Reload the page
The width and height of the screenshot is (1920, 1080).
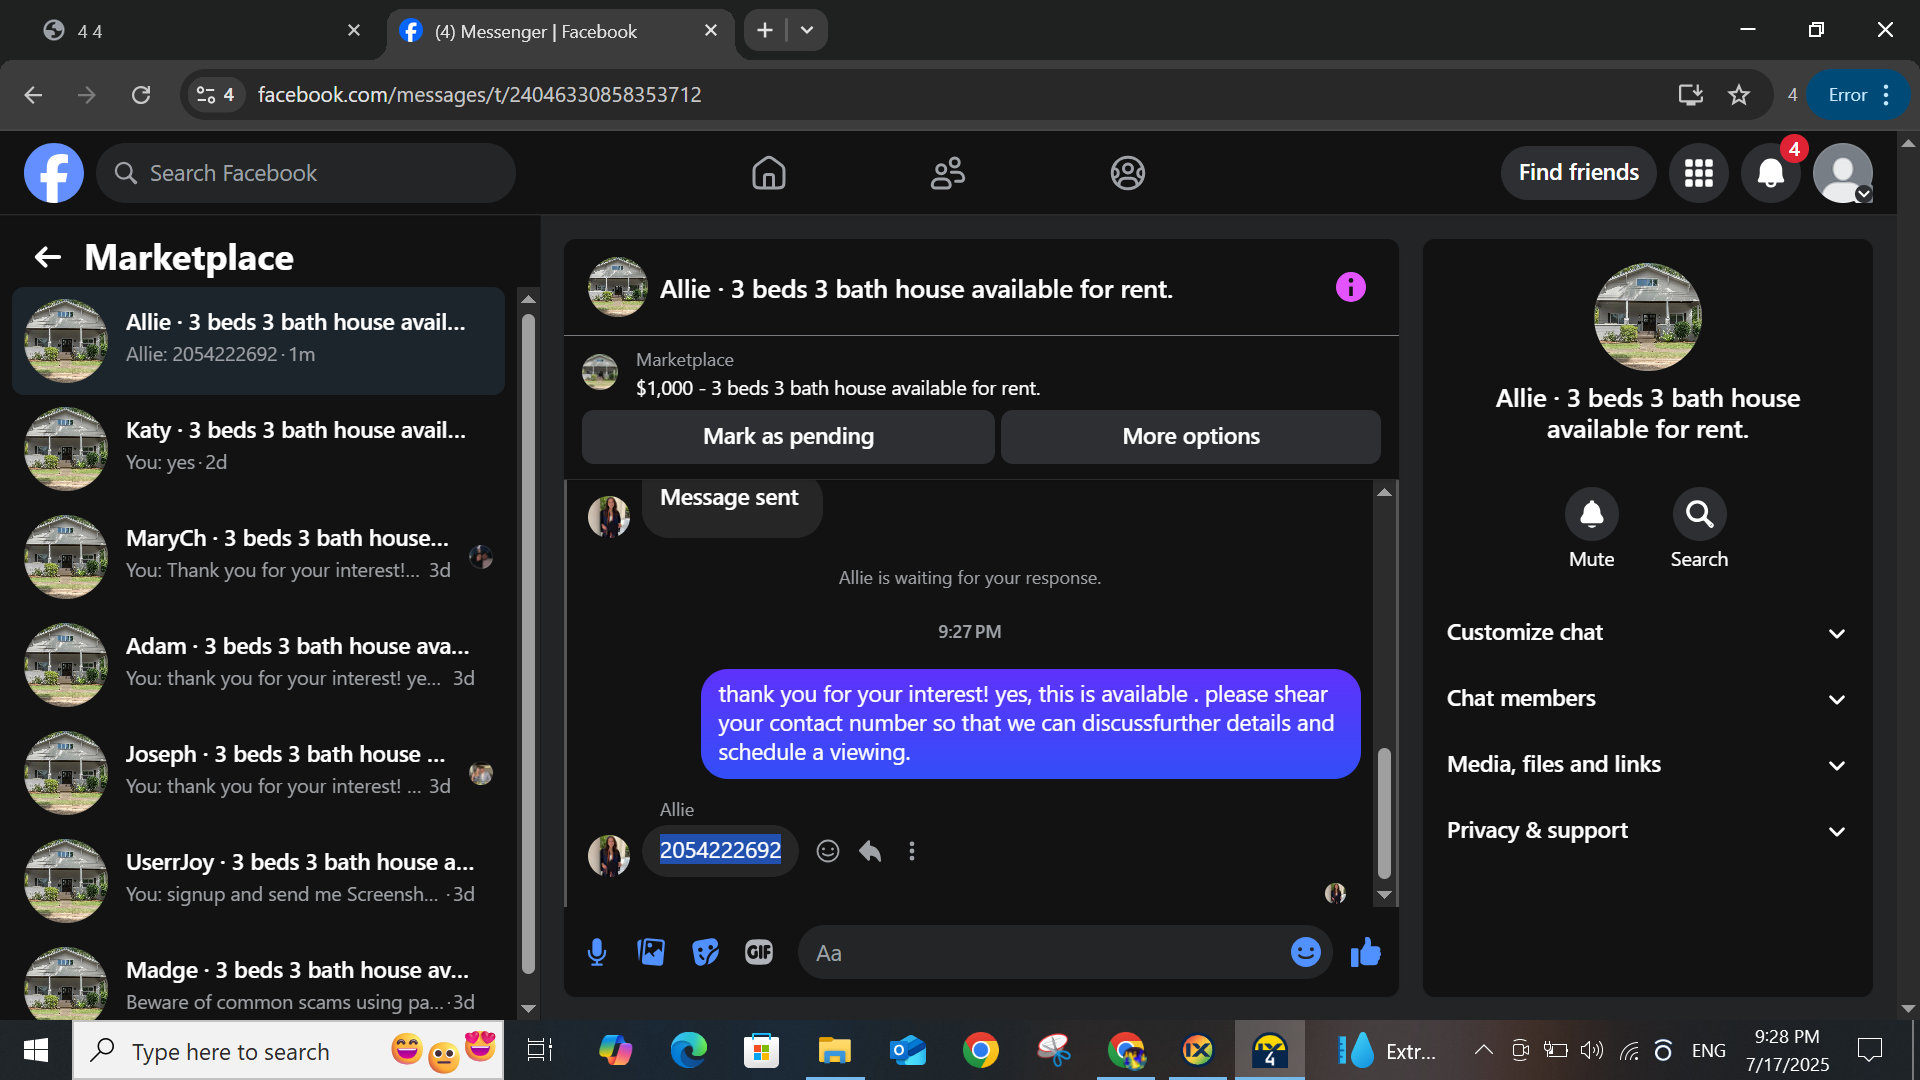tap(141, 95)
